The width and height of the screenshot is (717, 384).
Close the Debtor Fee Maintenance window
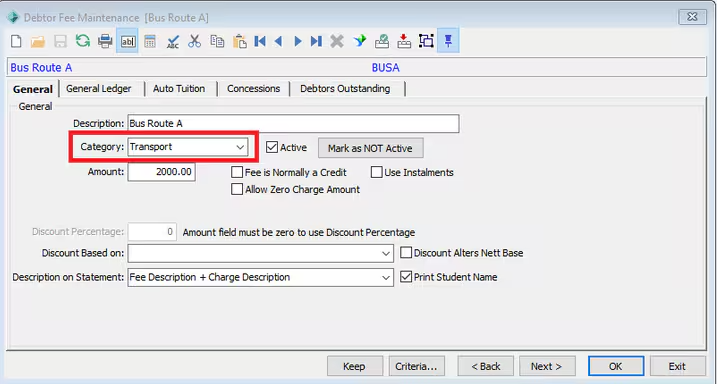[x=692, y=17]
